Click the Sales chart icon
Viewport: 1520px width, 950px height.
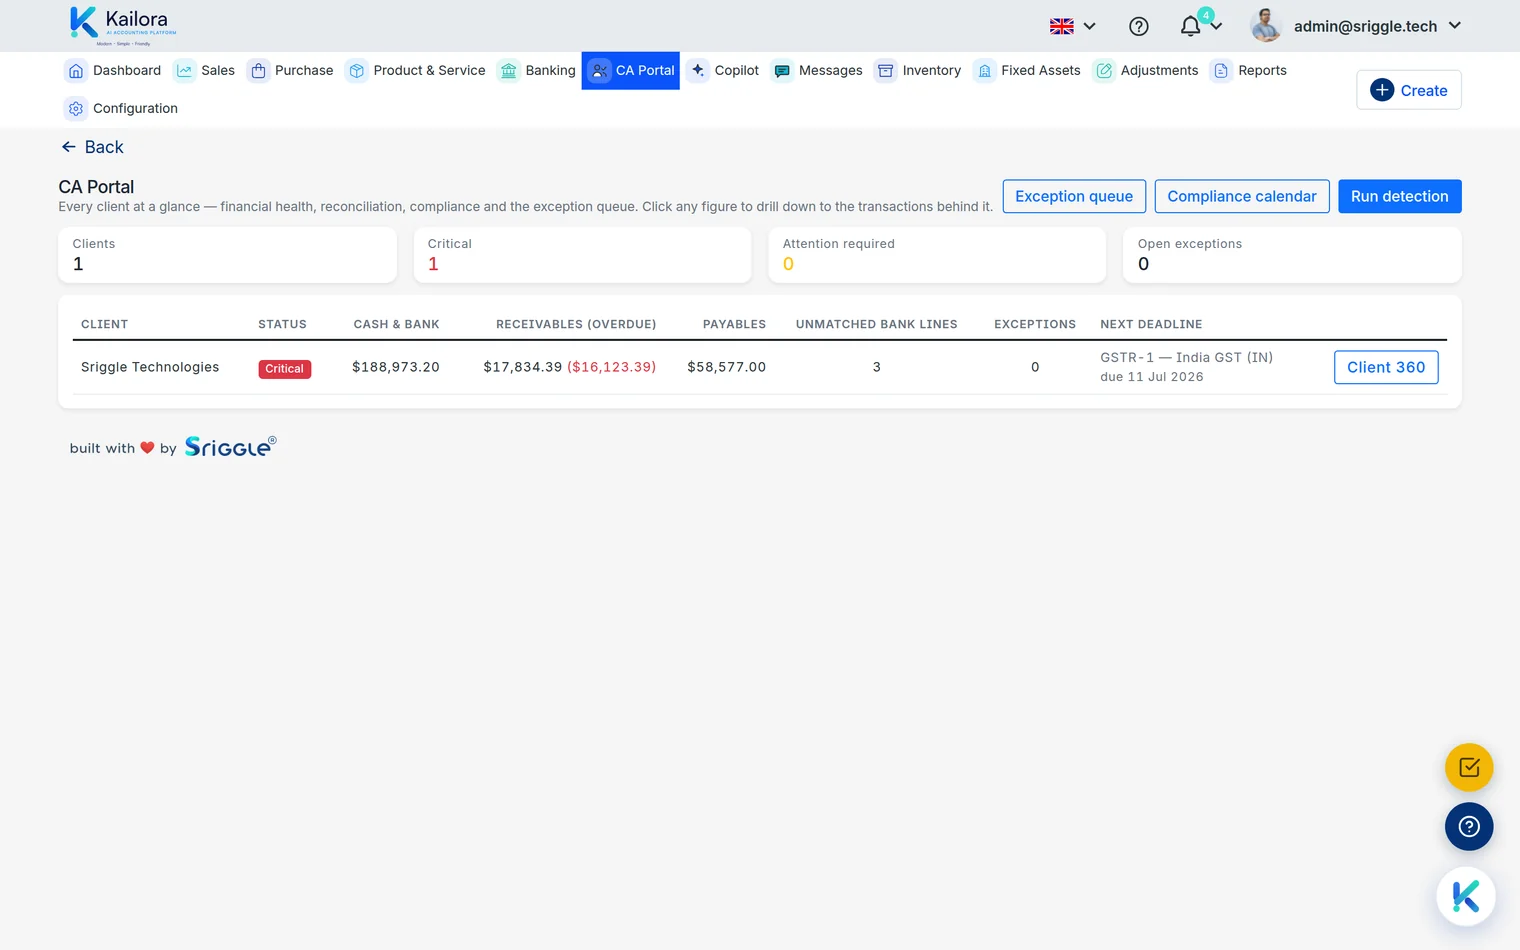pos(184,71)
